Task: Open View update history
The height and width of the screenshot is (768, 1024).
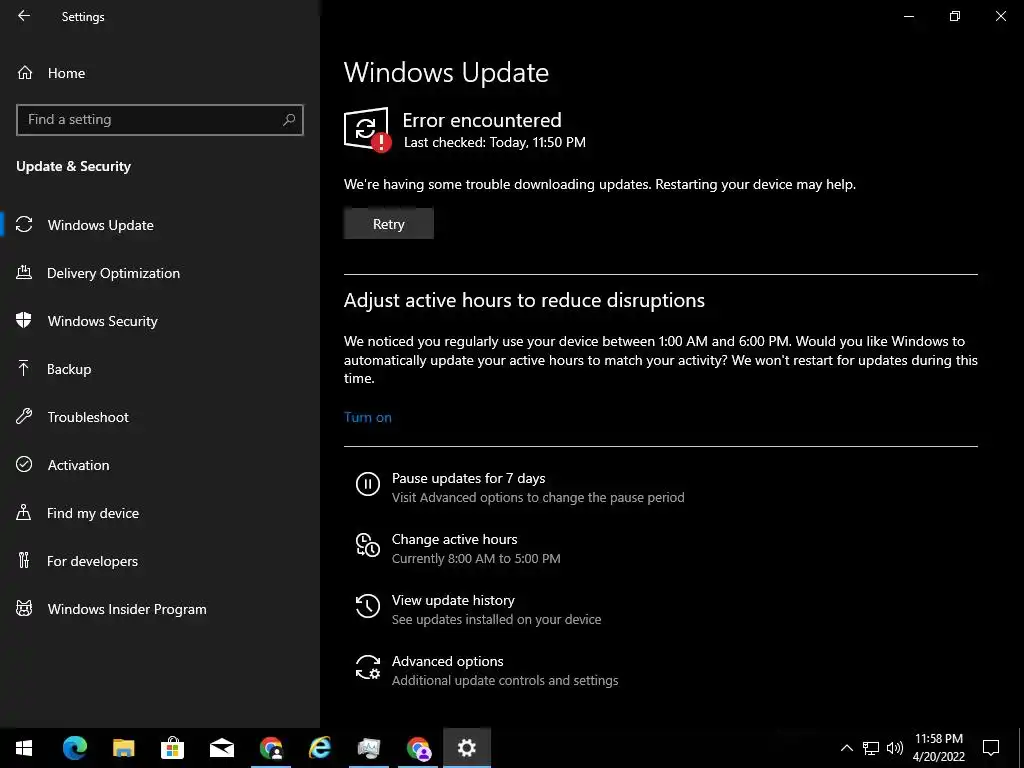Action: click(453, 600)
